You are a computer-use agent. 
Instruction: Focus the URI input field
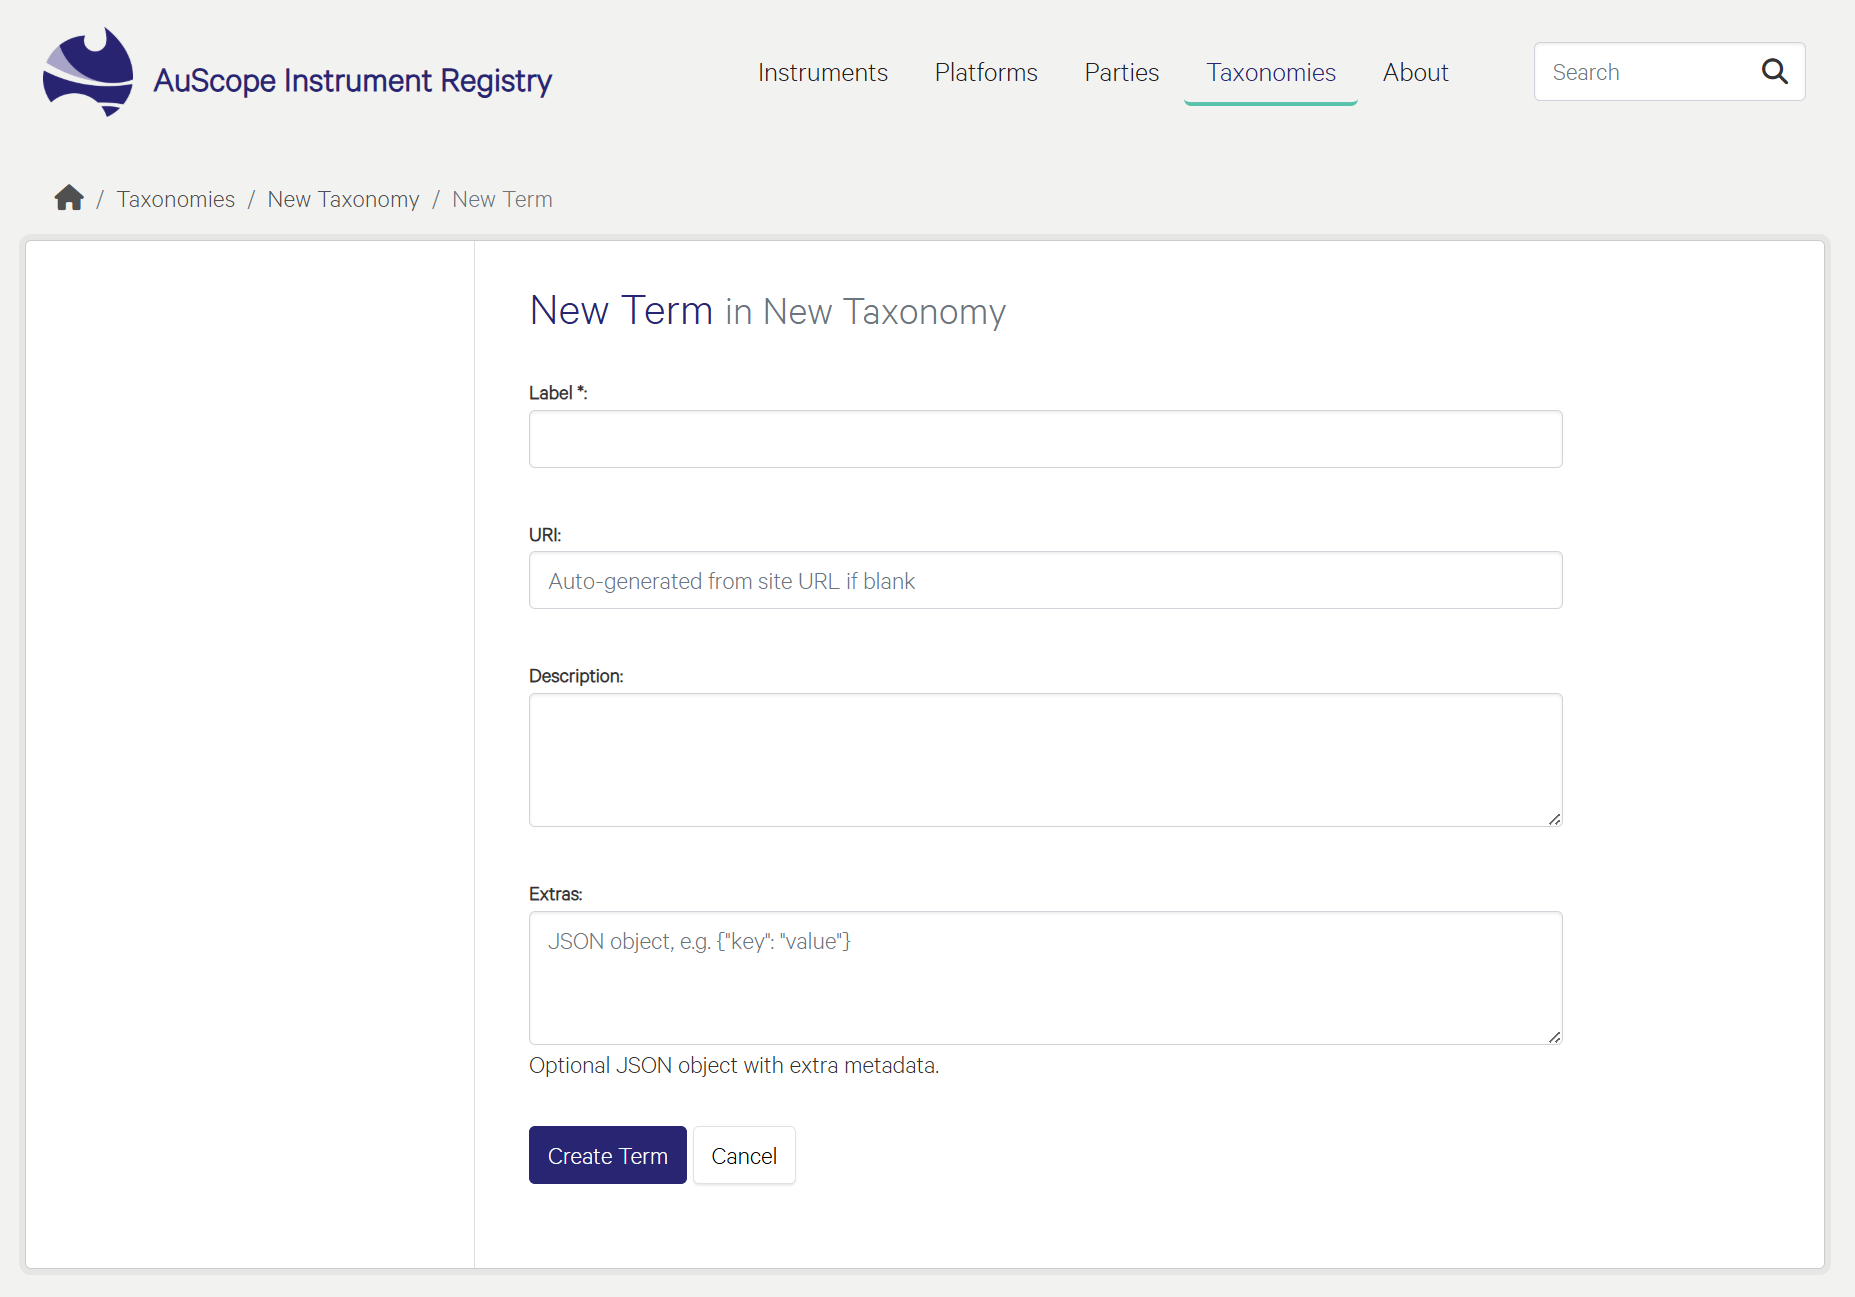point(1045,580)
